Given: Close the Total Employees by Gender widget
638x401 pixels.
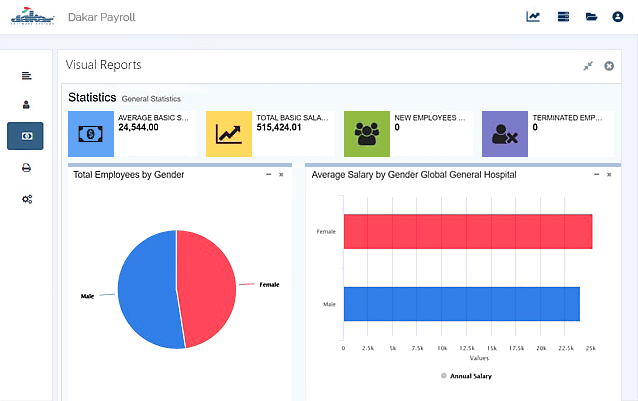Looking at the screenshot, I should click(x=281, y=174).
